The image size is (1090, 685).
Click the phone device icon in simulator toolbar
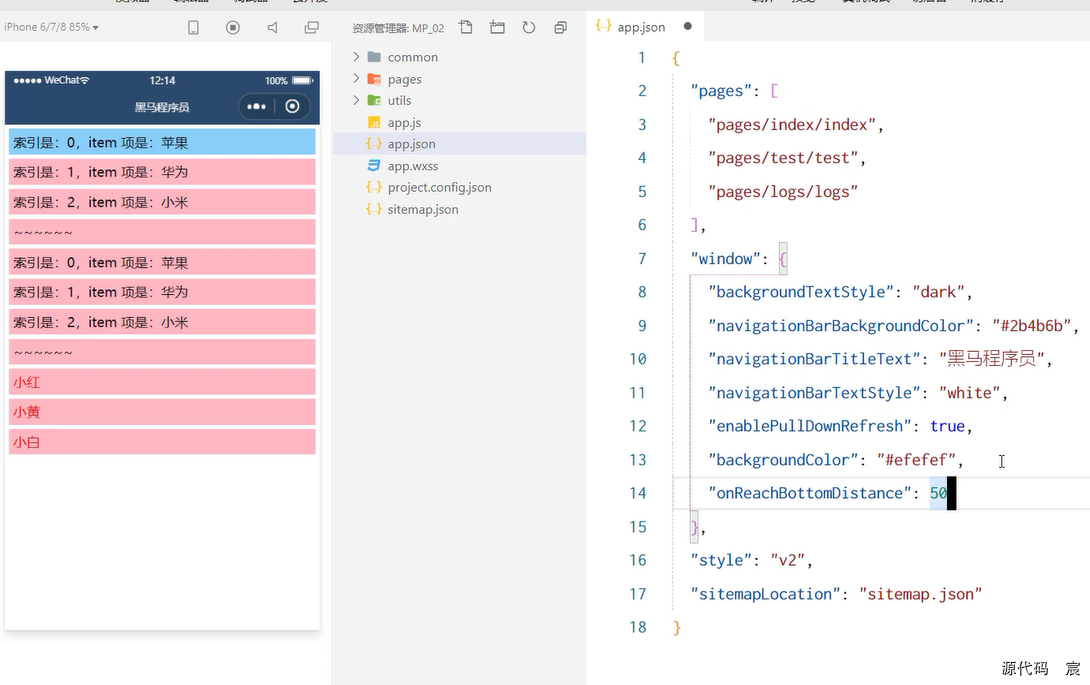click(x=193, y=27)
